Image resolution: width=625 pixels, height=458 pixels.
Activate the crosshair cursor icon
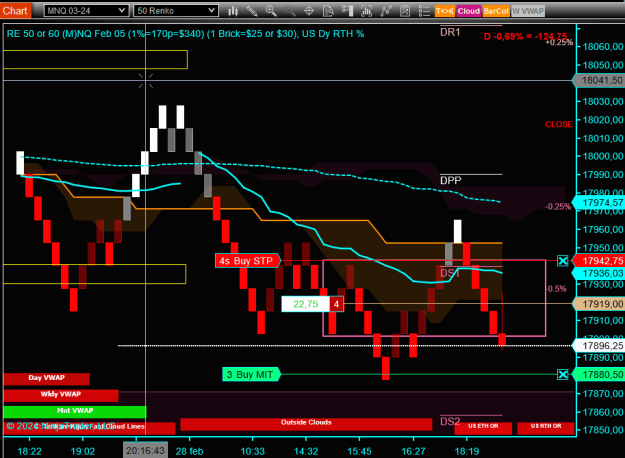[309, 11]
